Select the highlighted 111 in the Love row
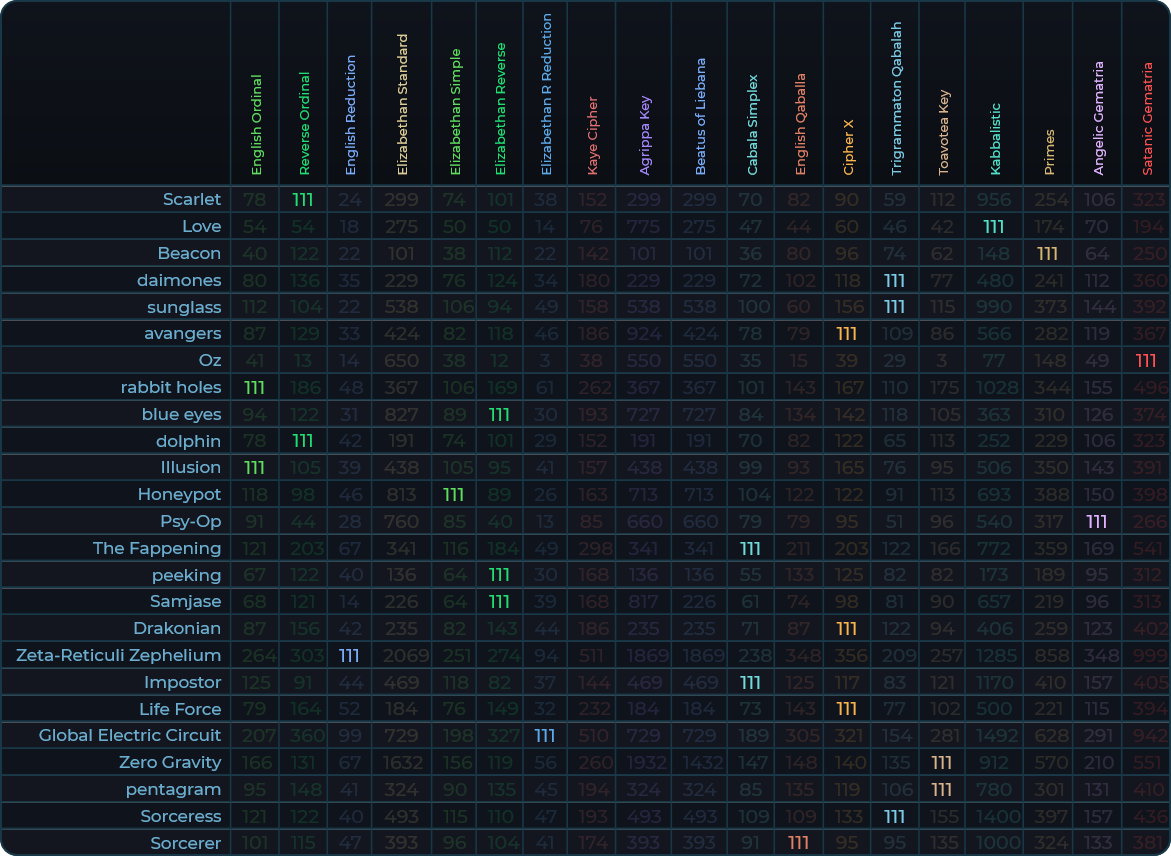 tap(993, 226)
